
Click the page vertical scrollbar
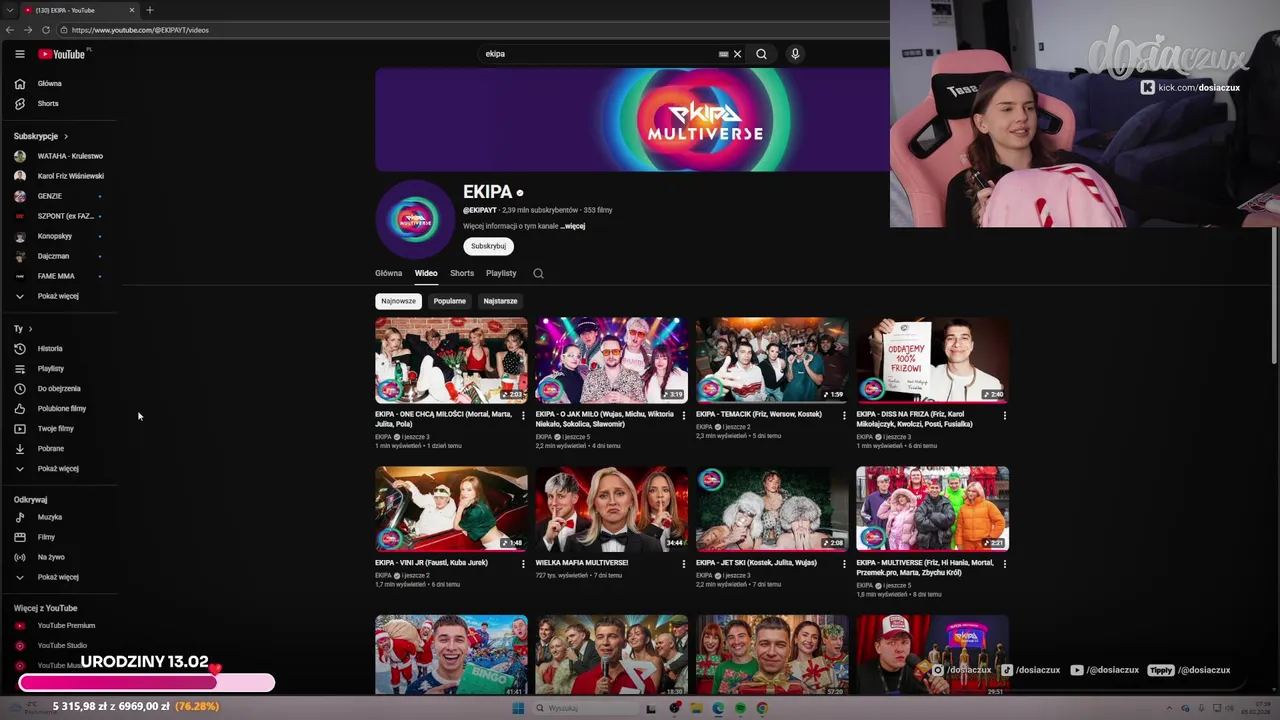tap(1274, 295)
